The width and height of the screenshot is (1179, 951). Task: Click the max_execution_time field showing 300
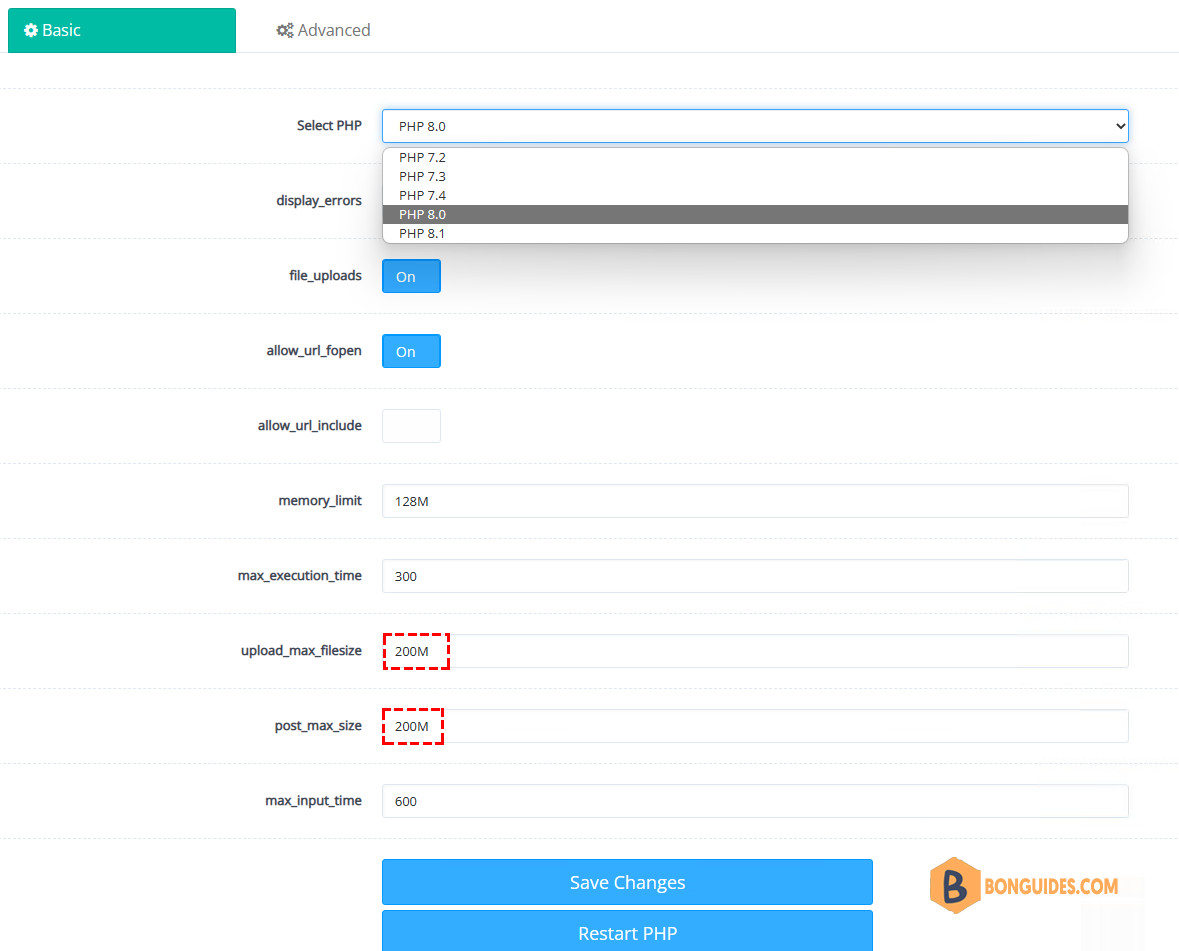point(755,576)
